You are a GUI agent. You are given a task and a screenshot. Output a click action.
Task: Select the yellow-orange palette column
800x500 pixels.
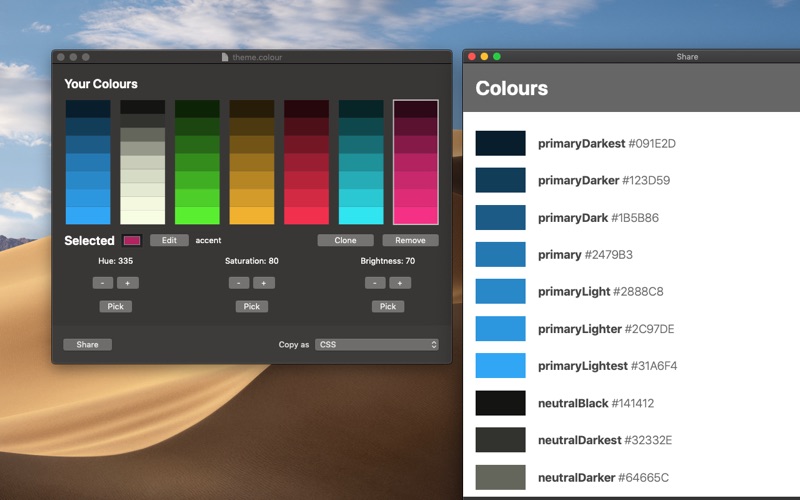pyautogui.click(x=252, y=162)
